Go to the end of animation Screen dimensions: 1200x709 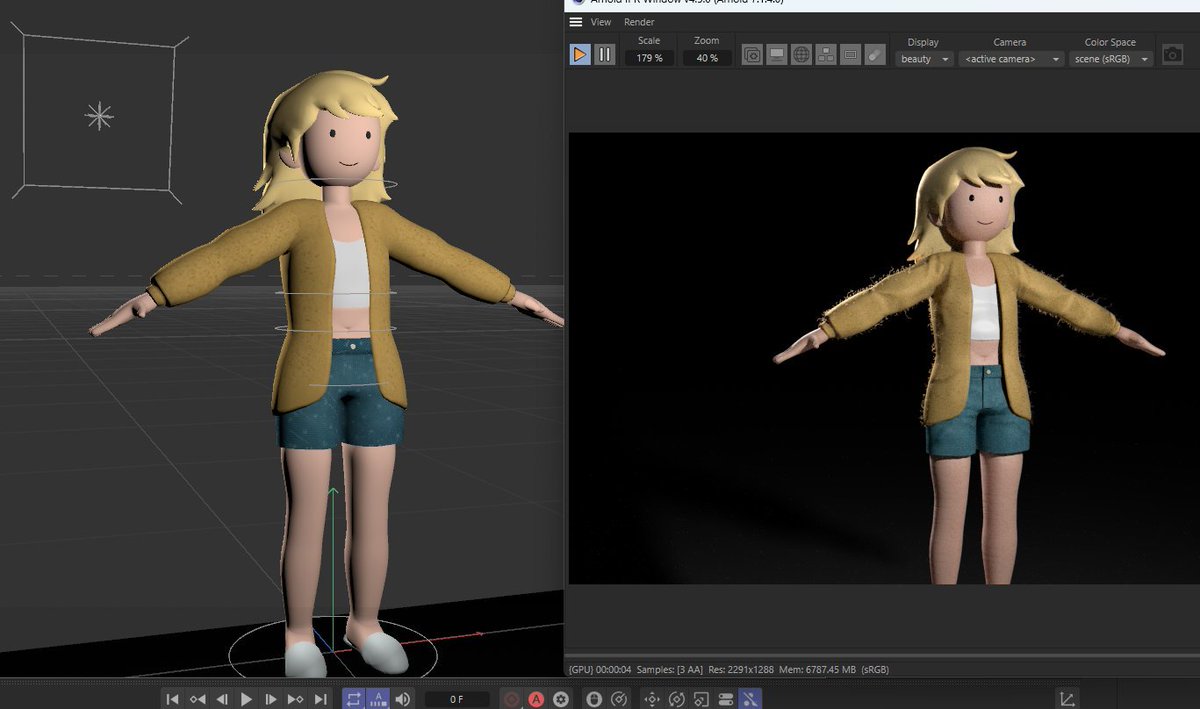pyautogui.click(x=321, y=699)
